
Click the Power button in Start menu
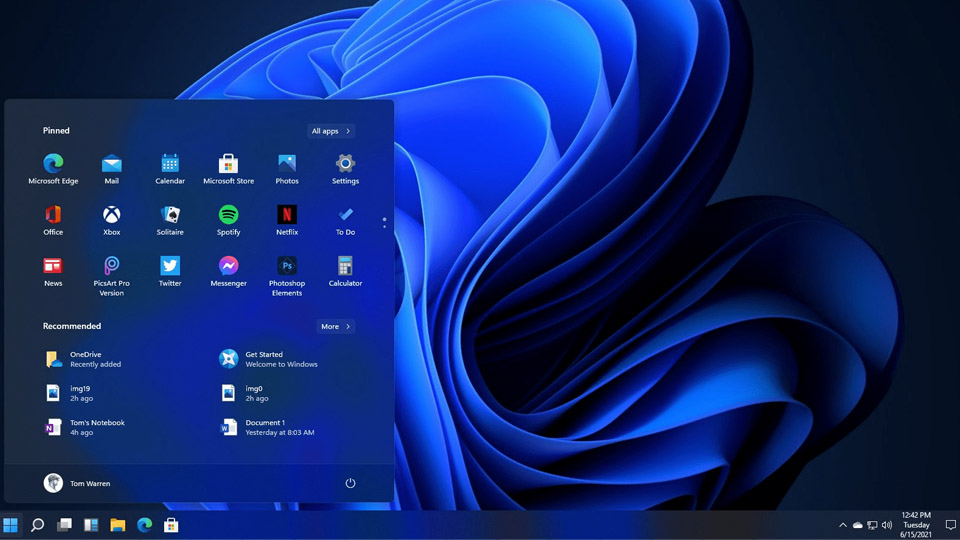click(350, 483)
